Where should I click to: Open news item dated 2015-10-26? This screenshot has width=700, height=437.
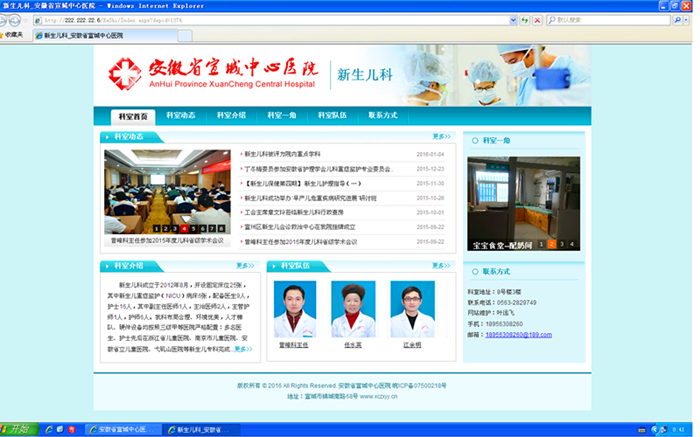[x=311, y=198]
